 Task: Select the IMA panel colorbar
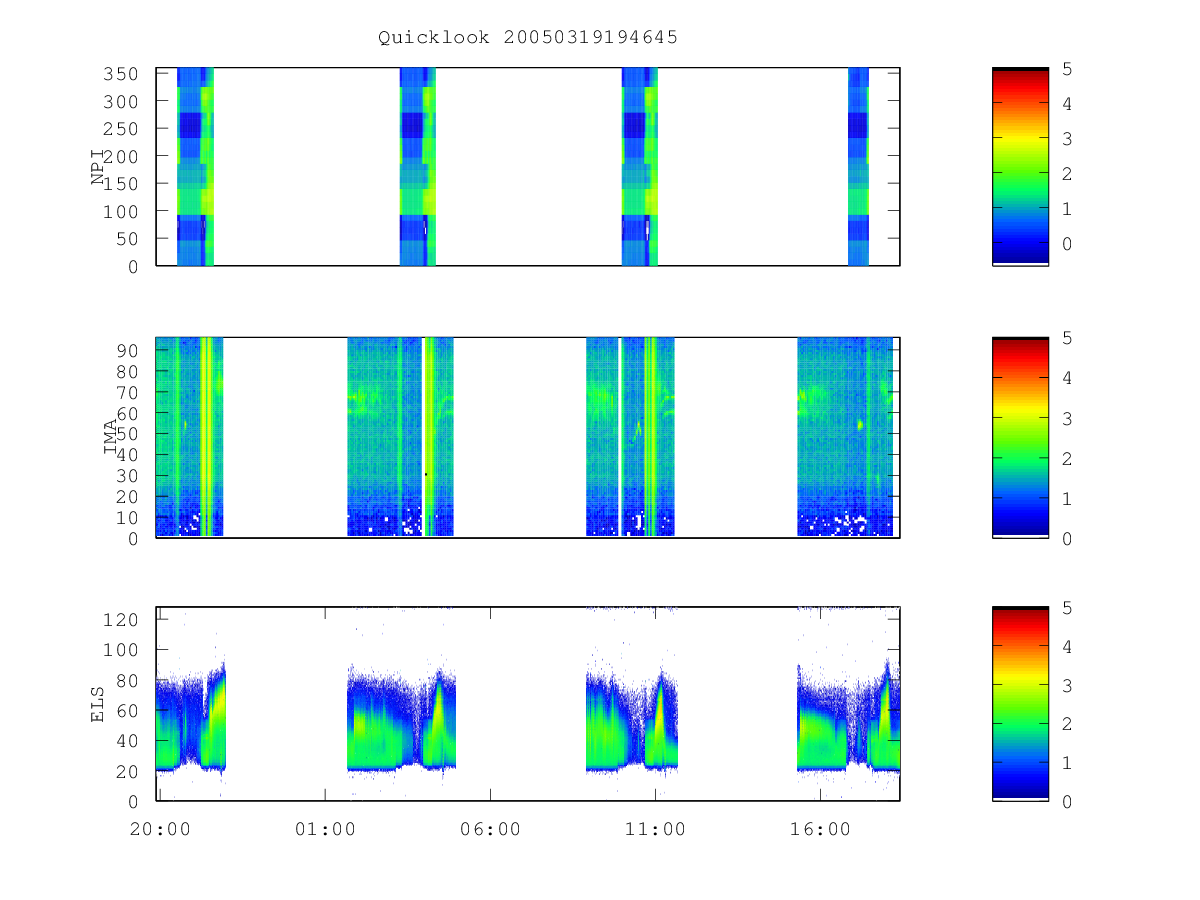[x=1020, y=437]
